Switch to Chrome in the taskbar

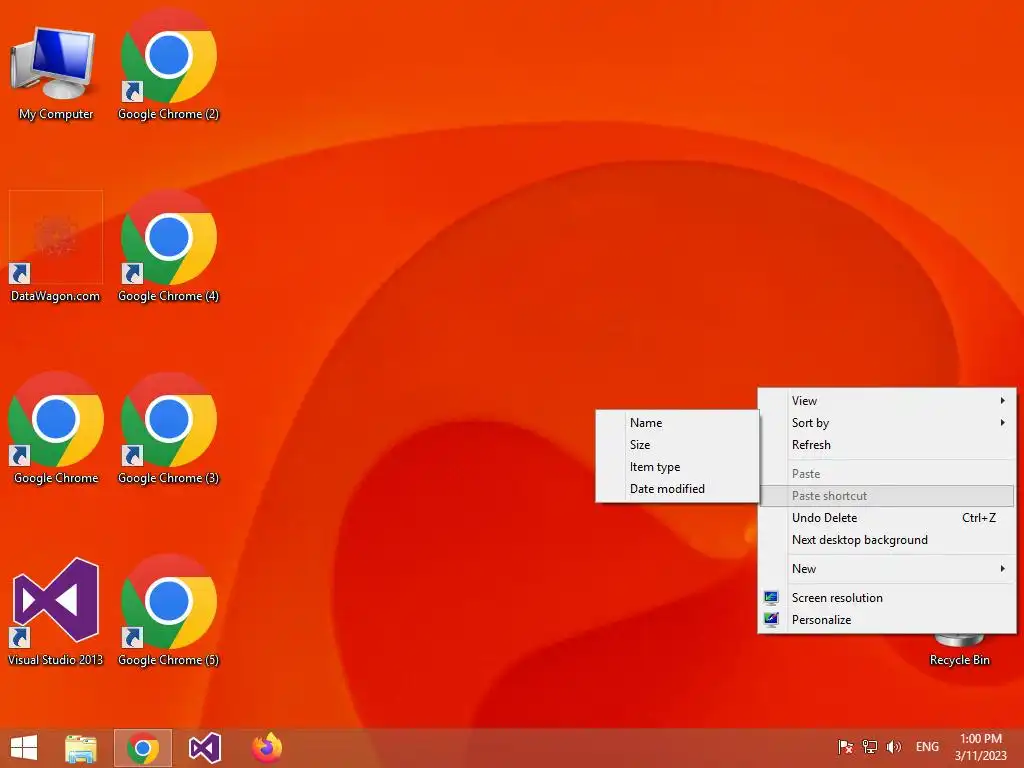pyautogui.click(x=143, y=748)
